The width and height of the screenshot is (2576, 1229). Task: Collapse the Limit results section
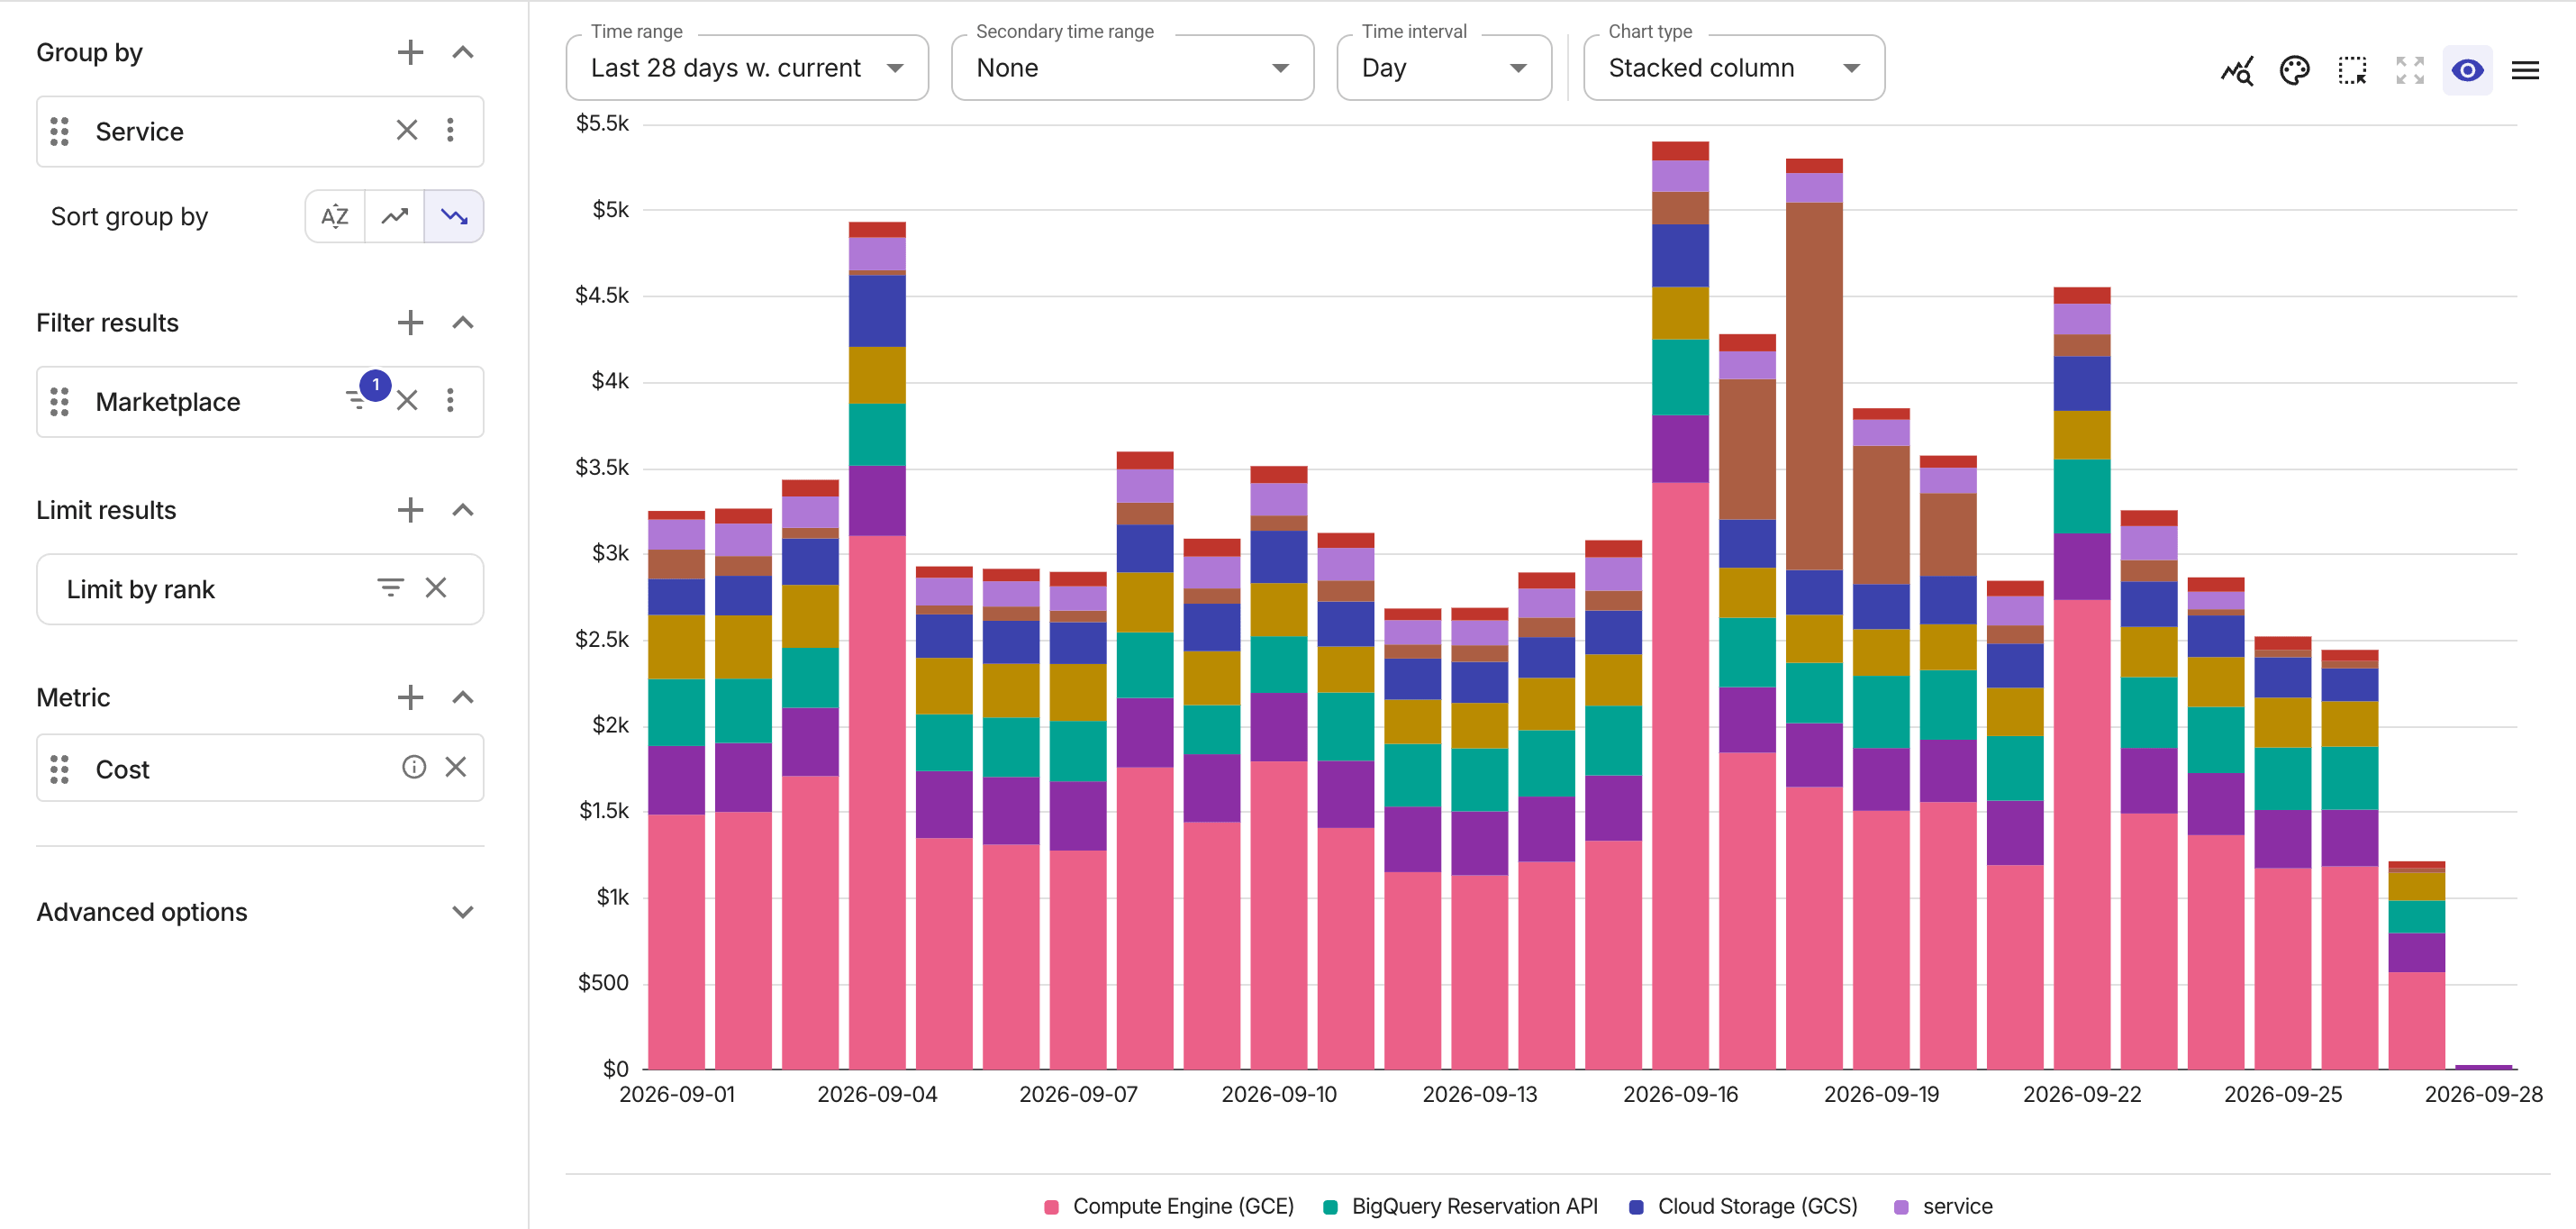[462, 509]
